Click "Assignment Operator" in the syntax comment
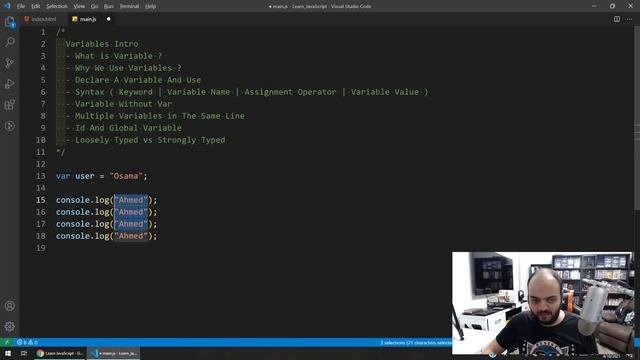640x360 pixels. pyautogui.click(x=291, y=92)
